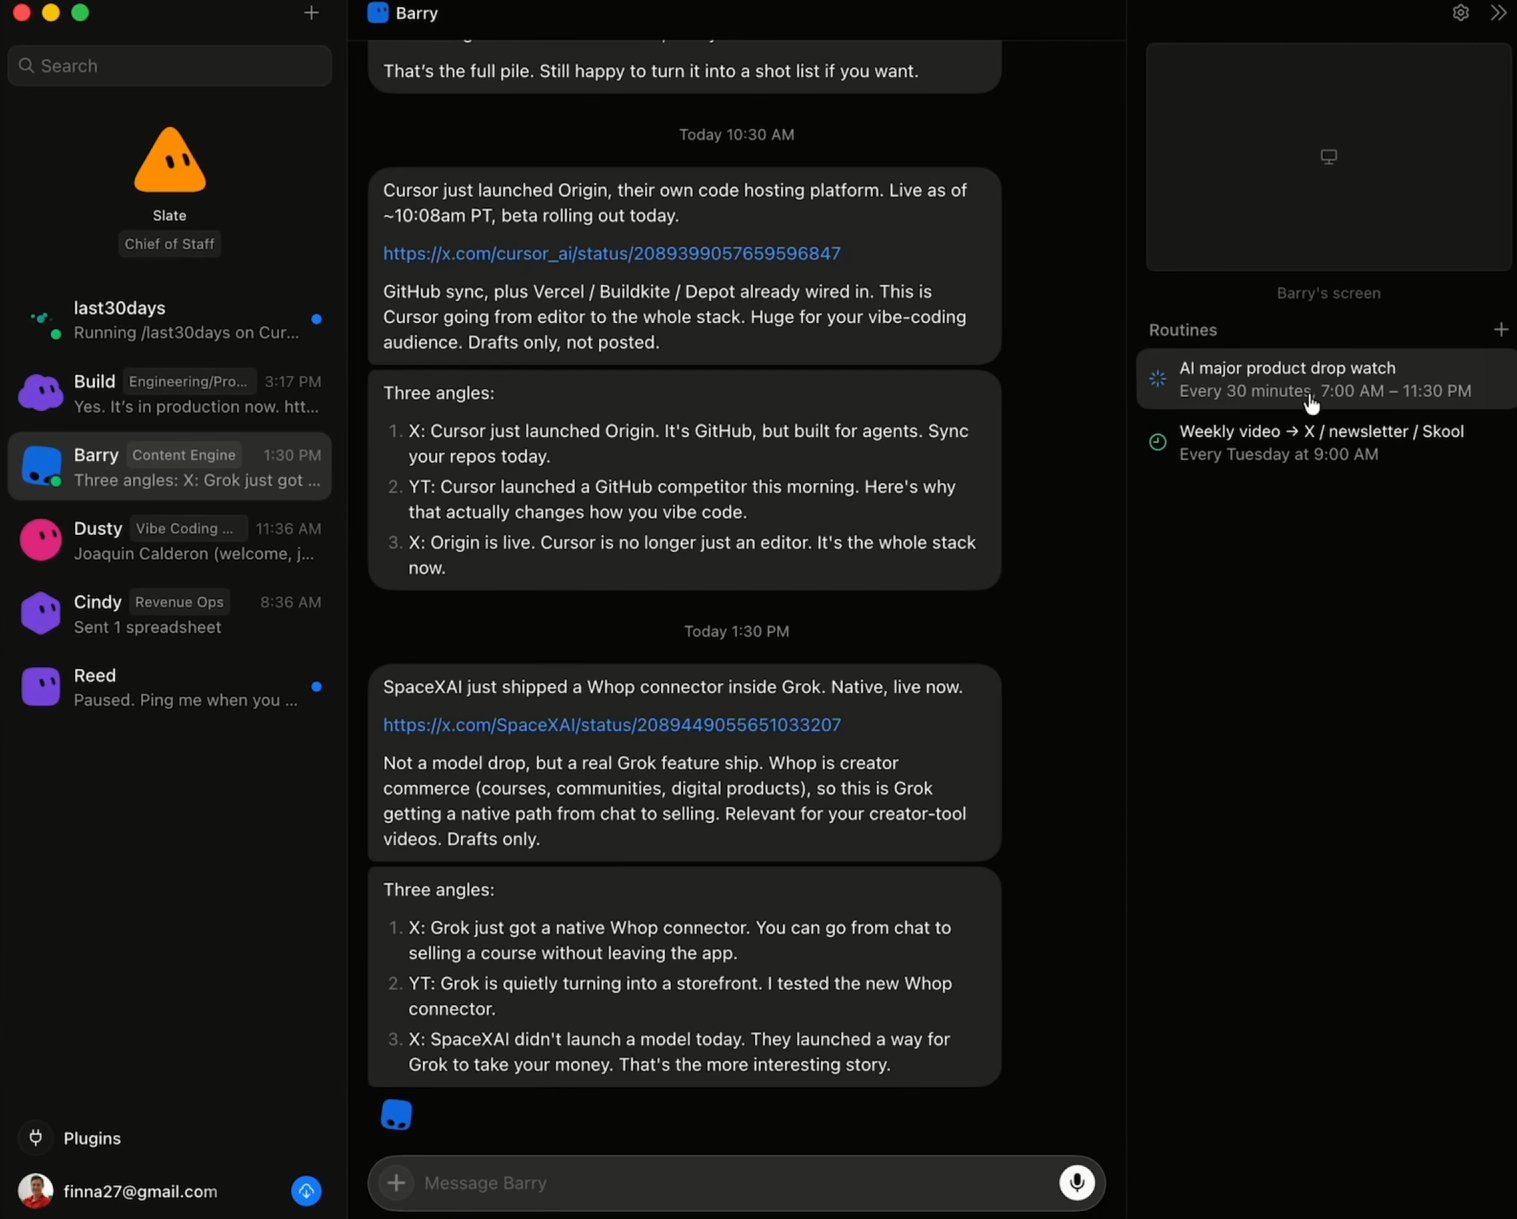Open the Slate triangle avatar
This screenshot has height=1219, width=1517.
click(x=170, y=160)
